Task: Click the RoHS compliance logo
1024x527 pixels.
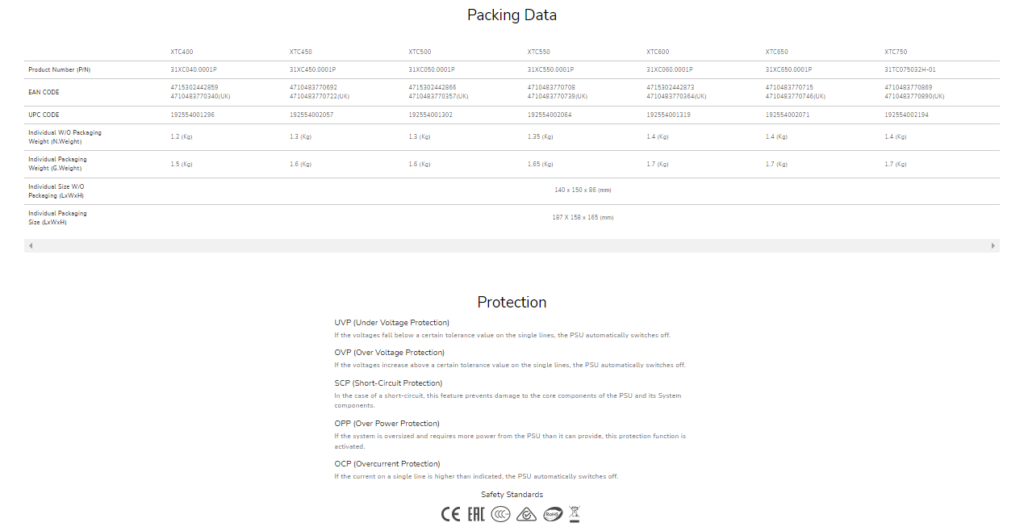Action: [551, 514]
